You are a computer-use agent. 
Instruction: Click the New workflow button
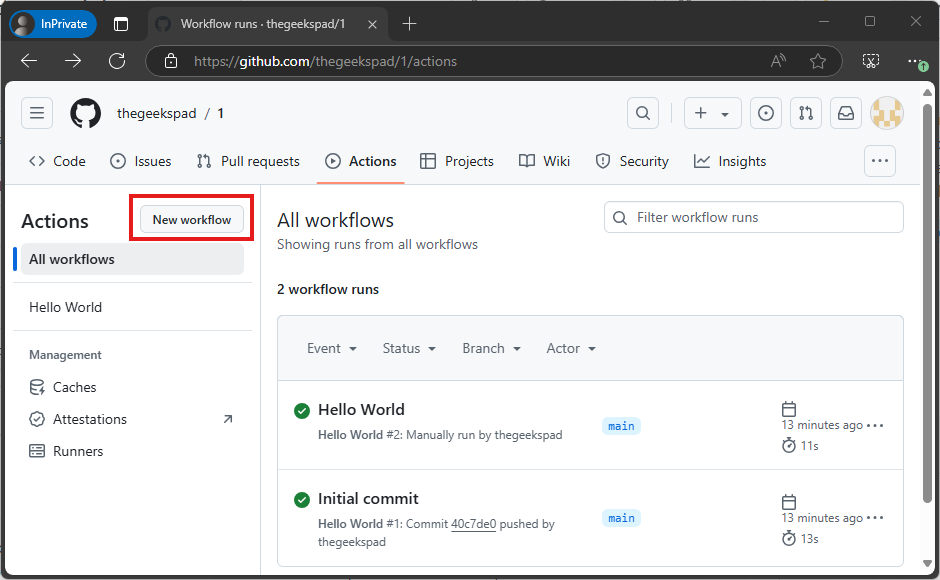(192, 220)
